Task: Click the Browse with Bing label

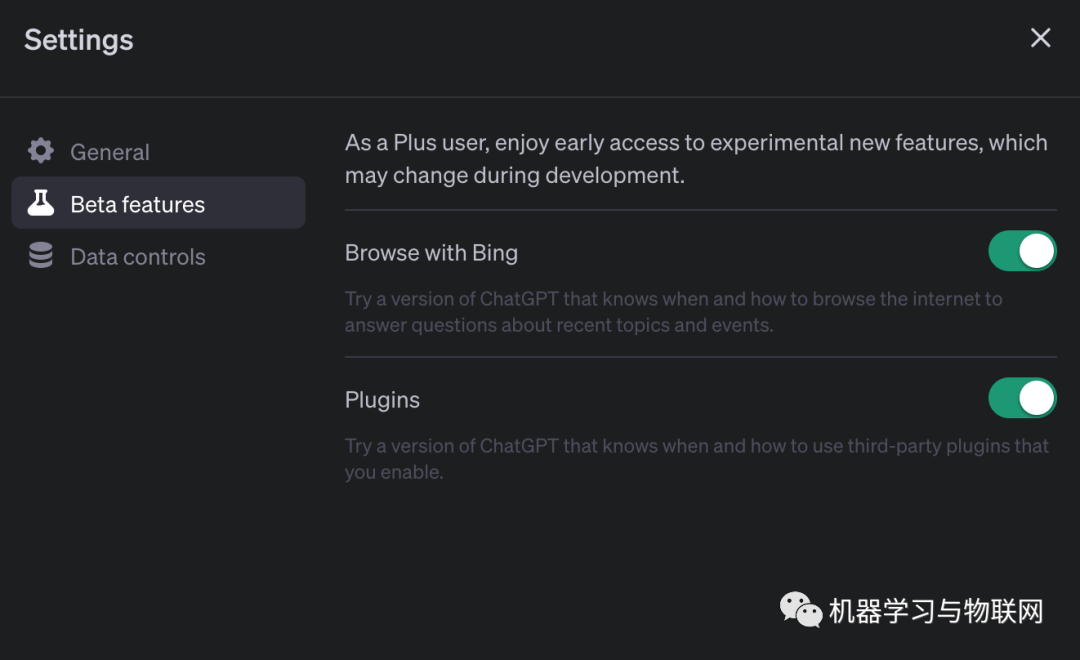Action: [431, 253]
